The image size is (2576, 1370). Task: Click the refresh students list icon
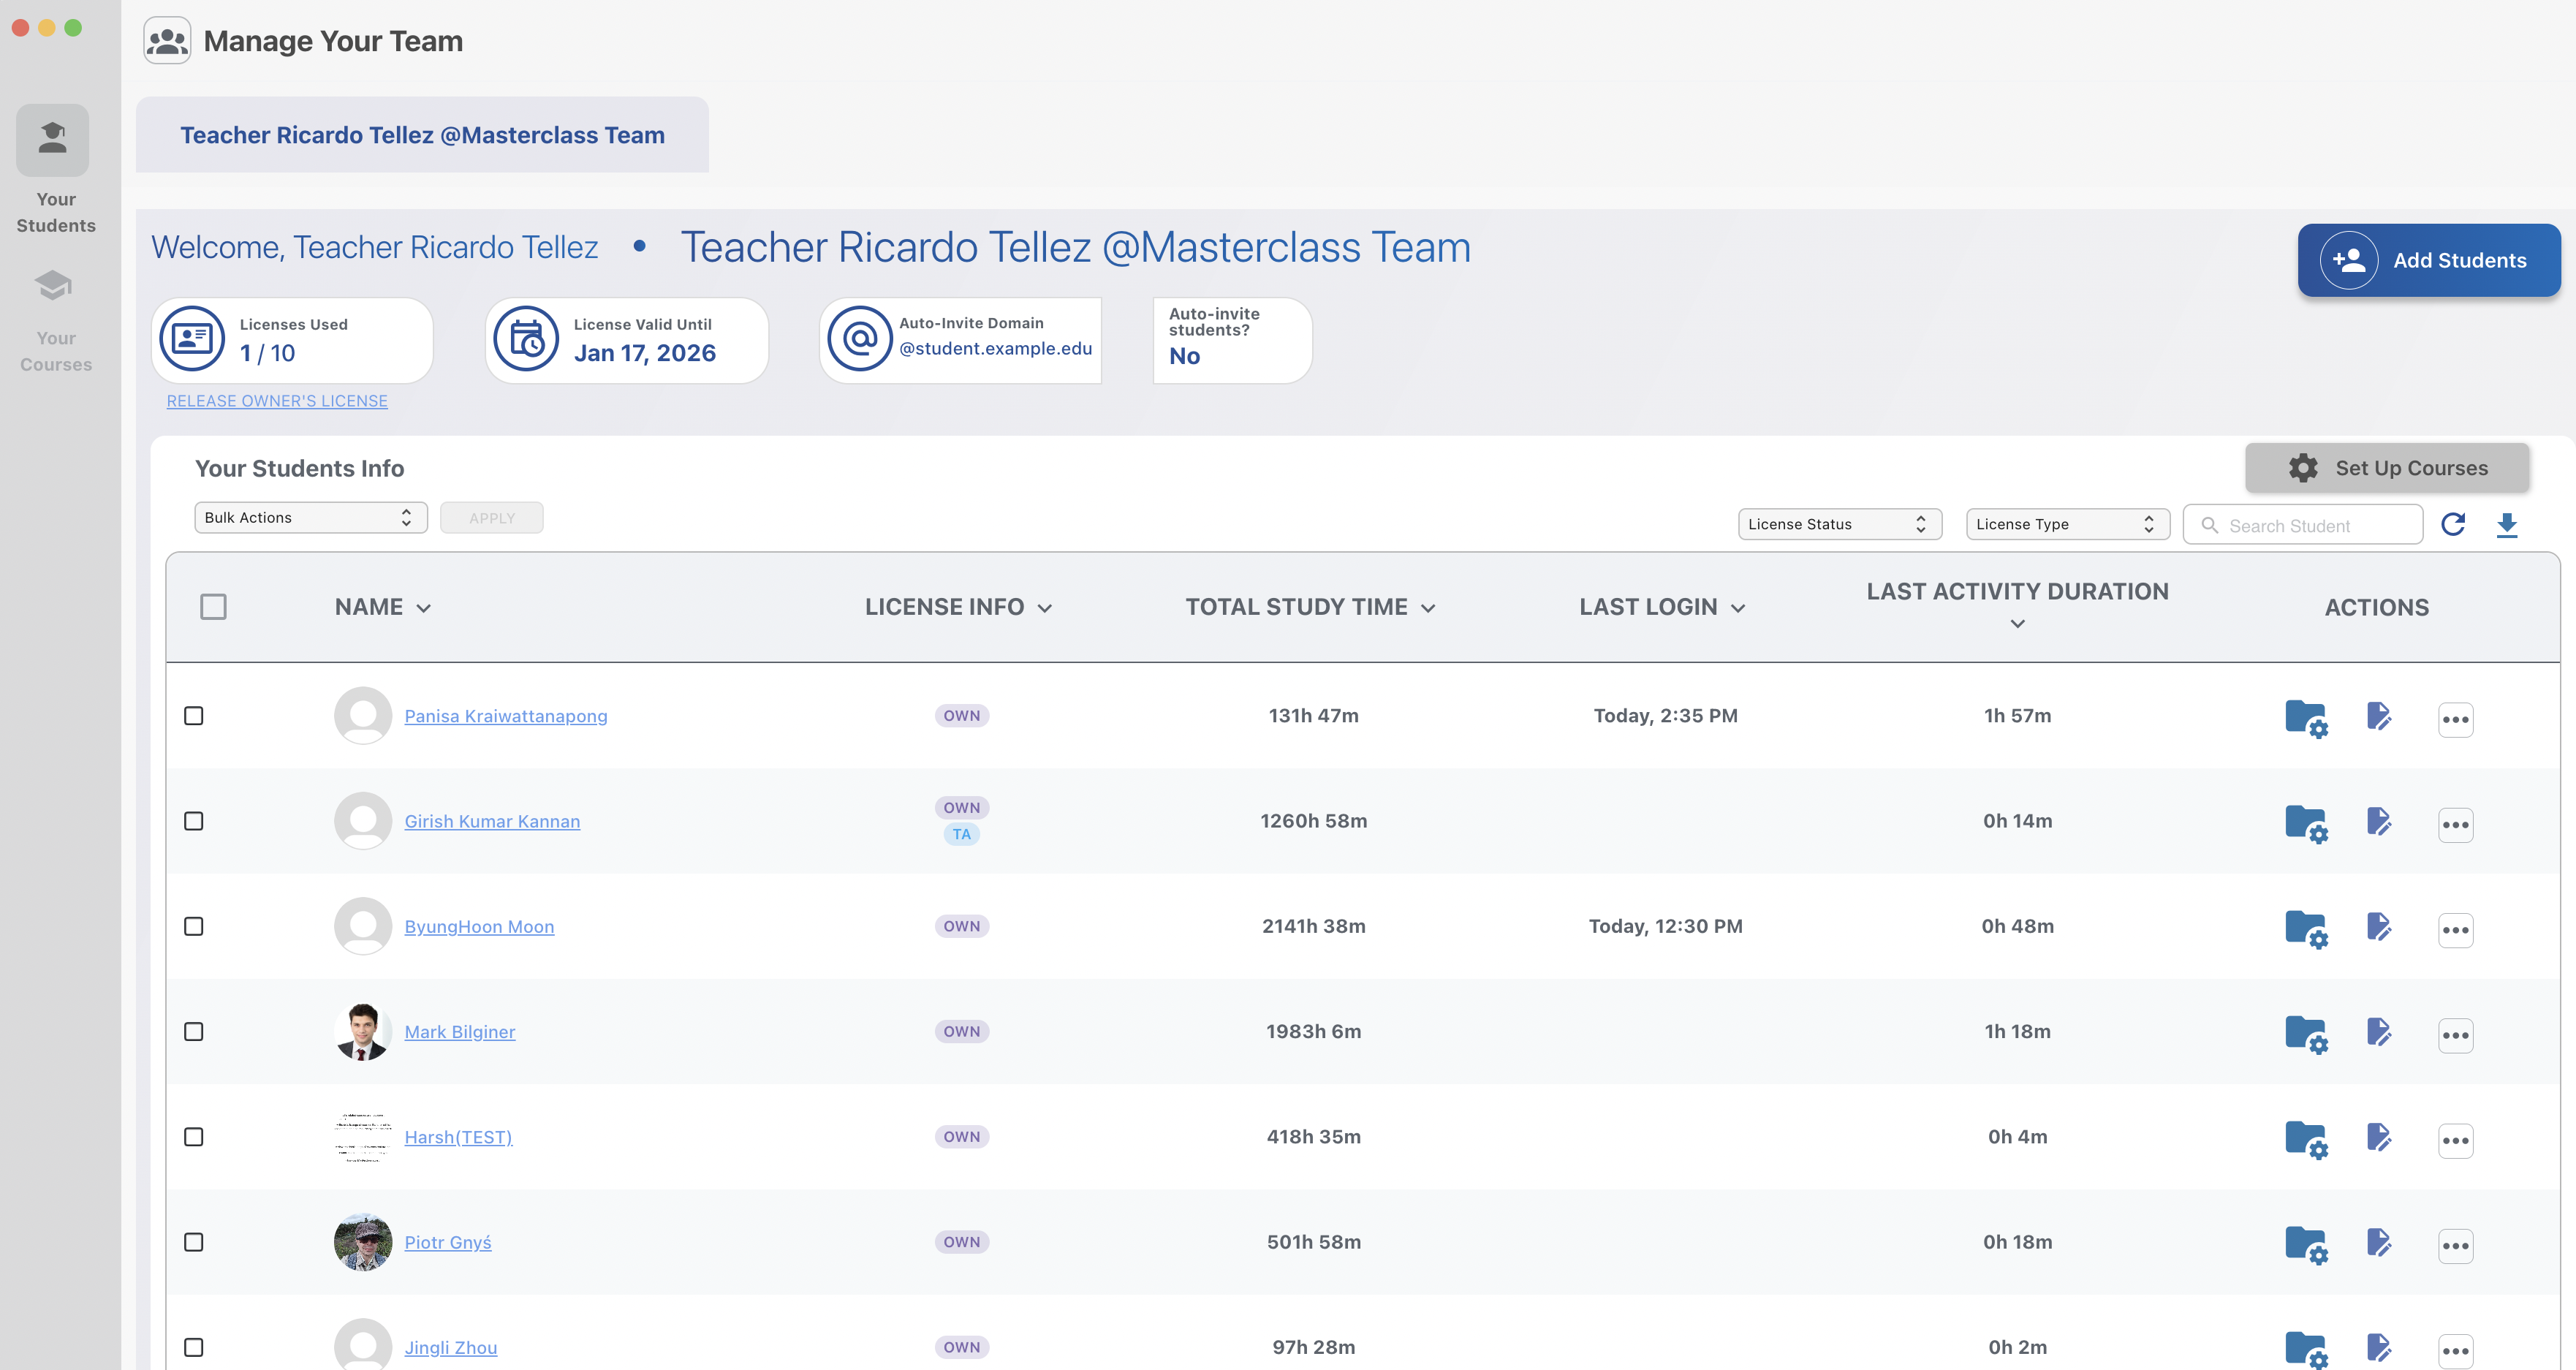[2452, 524]
